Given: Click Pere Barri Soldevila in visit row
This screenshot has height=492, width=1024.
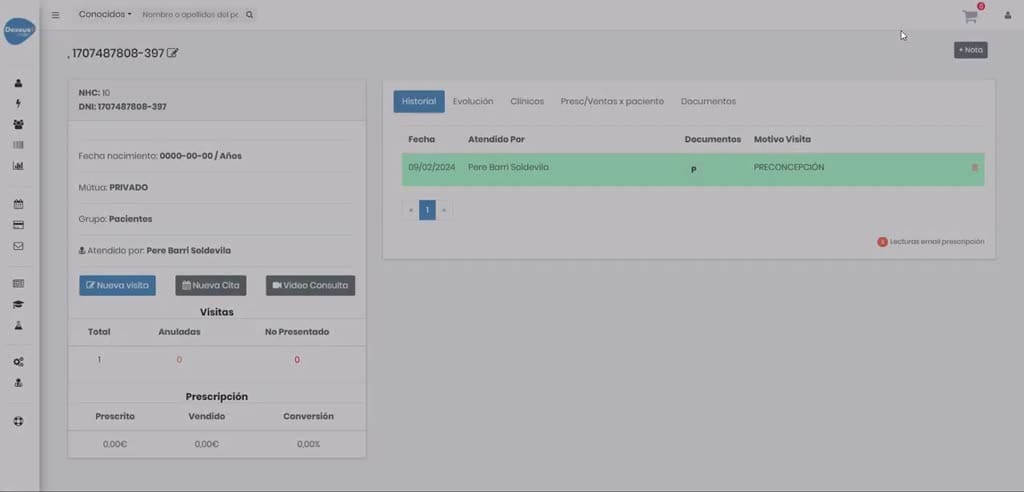Looking at the screenshot, I should coord(508,167).
